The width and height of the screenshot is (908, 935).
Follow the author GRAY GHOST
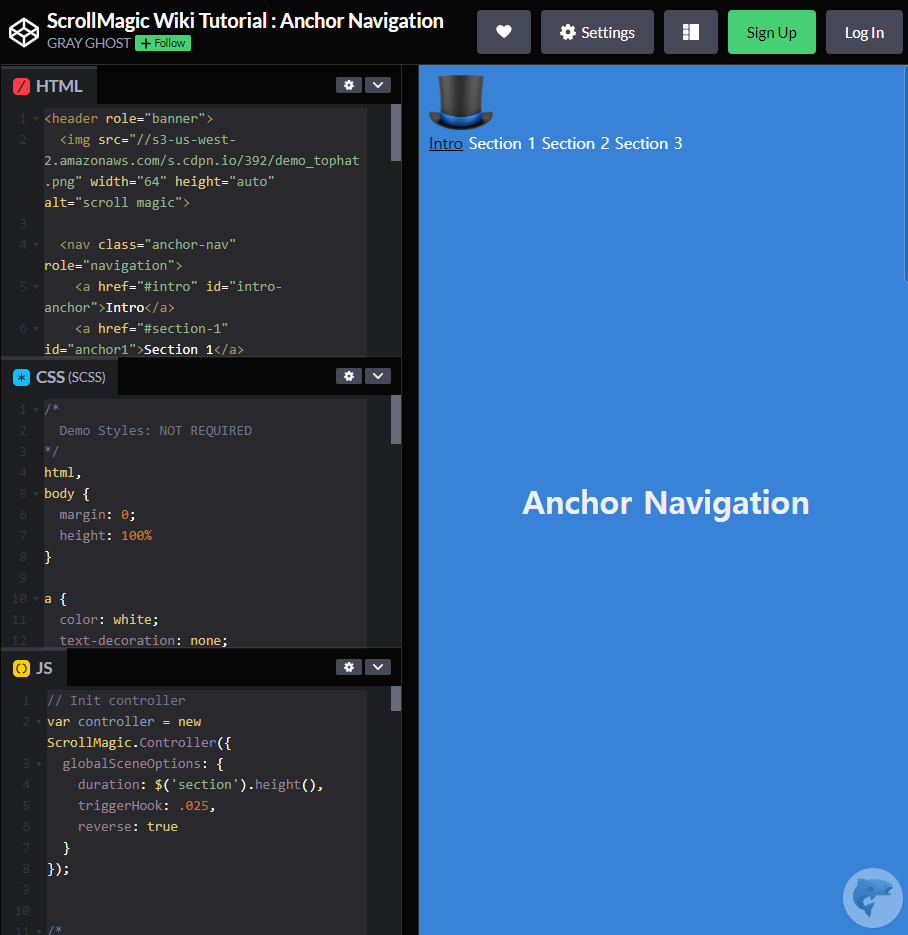pos(163,43)
